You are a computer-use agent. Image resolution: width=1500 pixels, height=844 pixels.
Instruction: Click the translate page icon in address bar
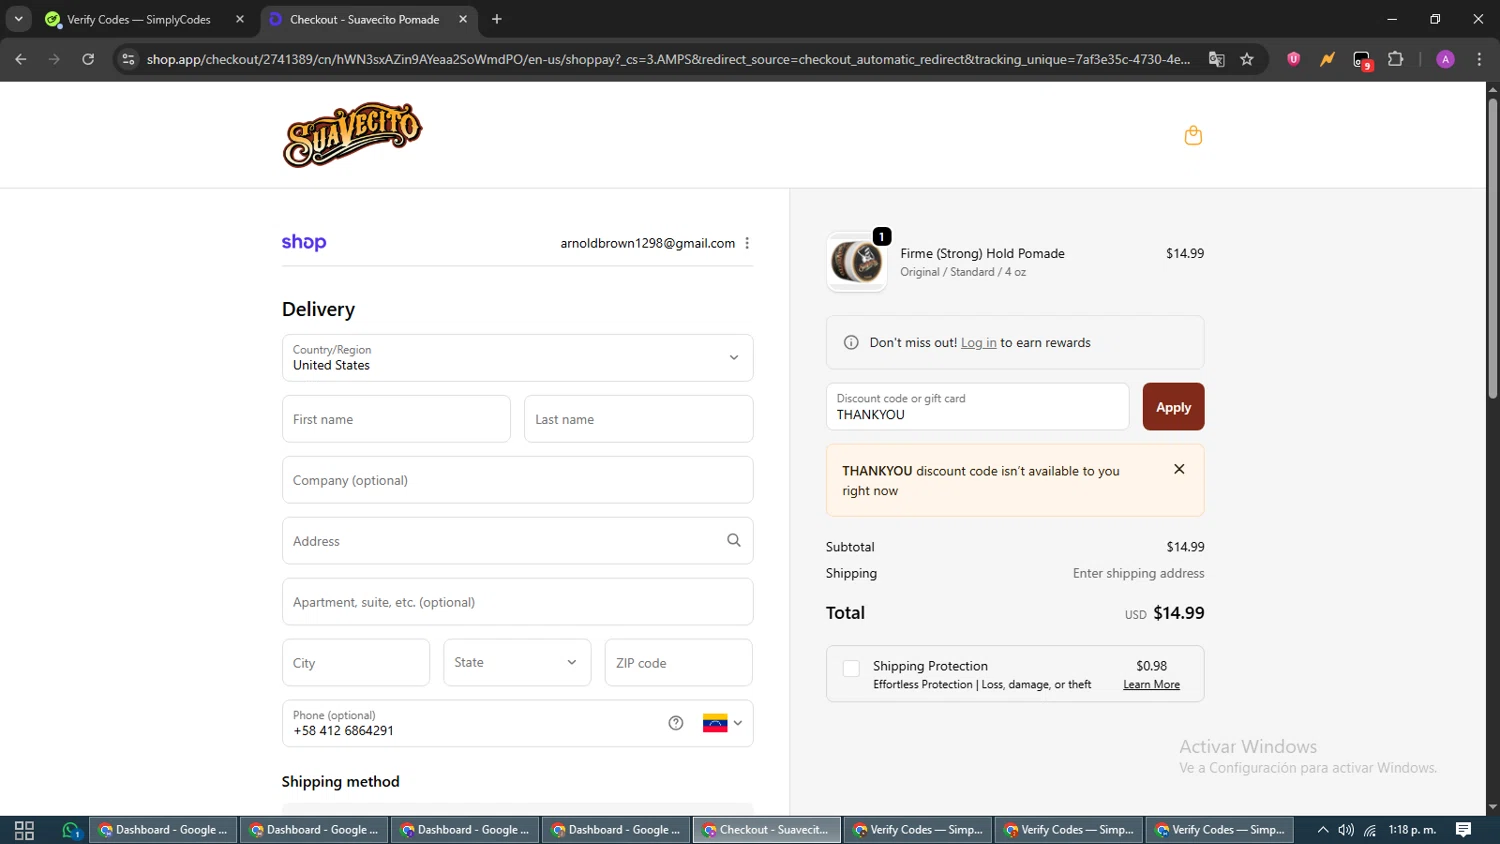(x=1217, y=59)
